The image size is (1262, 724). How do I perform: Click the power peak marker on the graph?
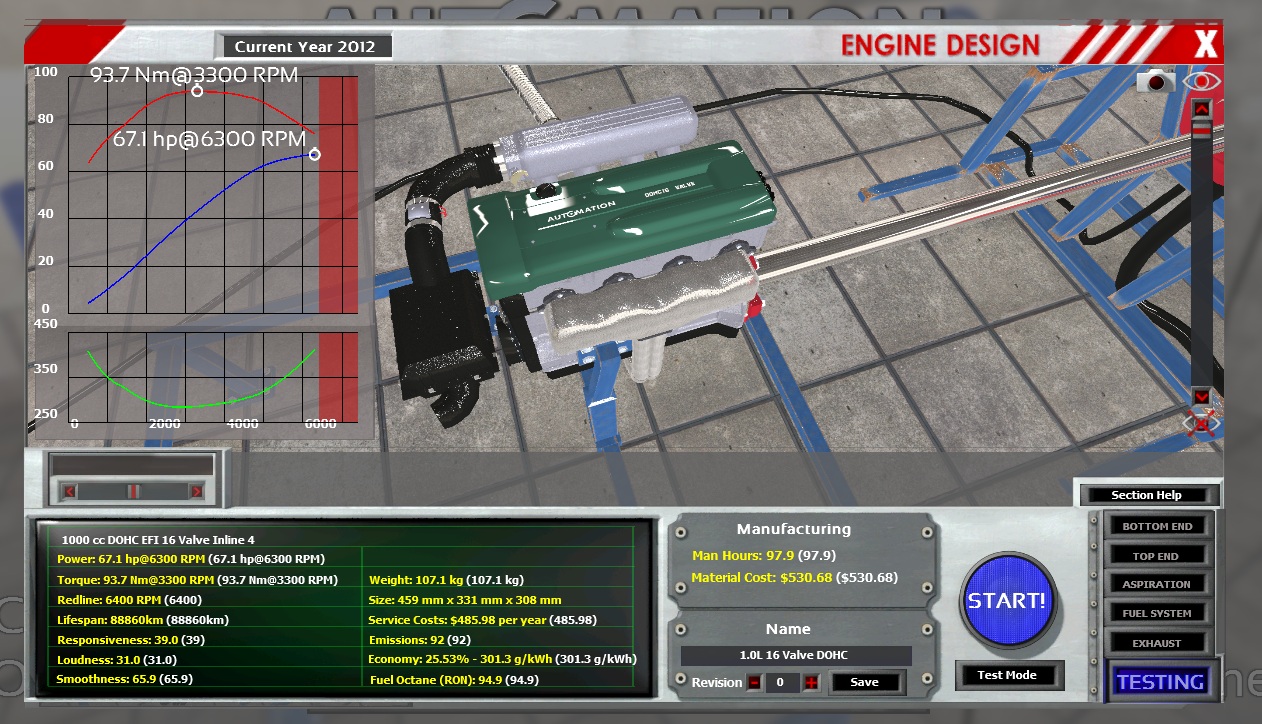[314, 154]
